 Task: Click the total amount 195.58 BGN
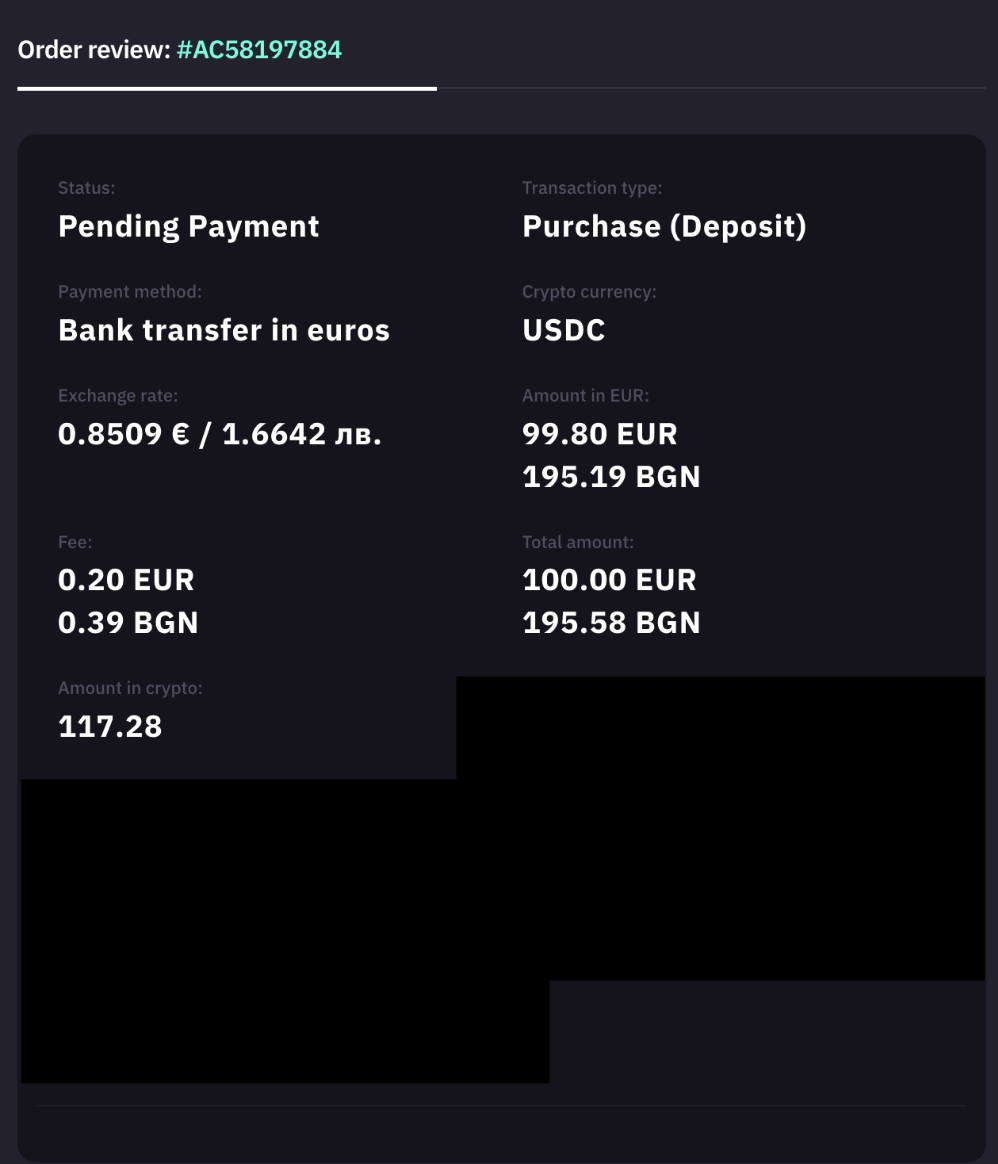click(x=611, y=623)
